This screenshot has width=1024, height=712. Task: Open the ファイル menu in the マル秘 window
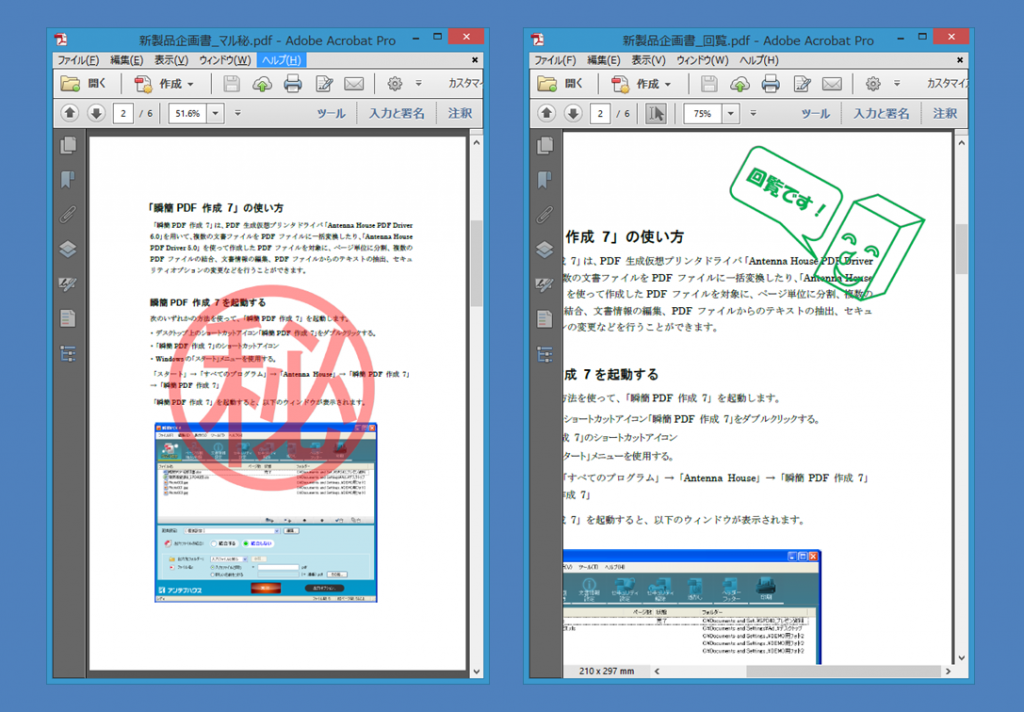coord(78,60)
